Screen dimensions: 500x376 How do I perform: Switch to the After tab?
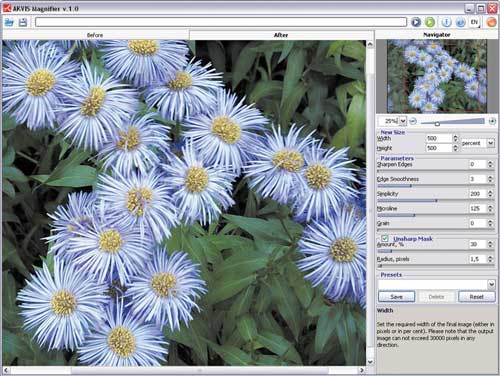click(281, 35)
